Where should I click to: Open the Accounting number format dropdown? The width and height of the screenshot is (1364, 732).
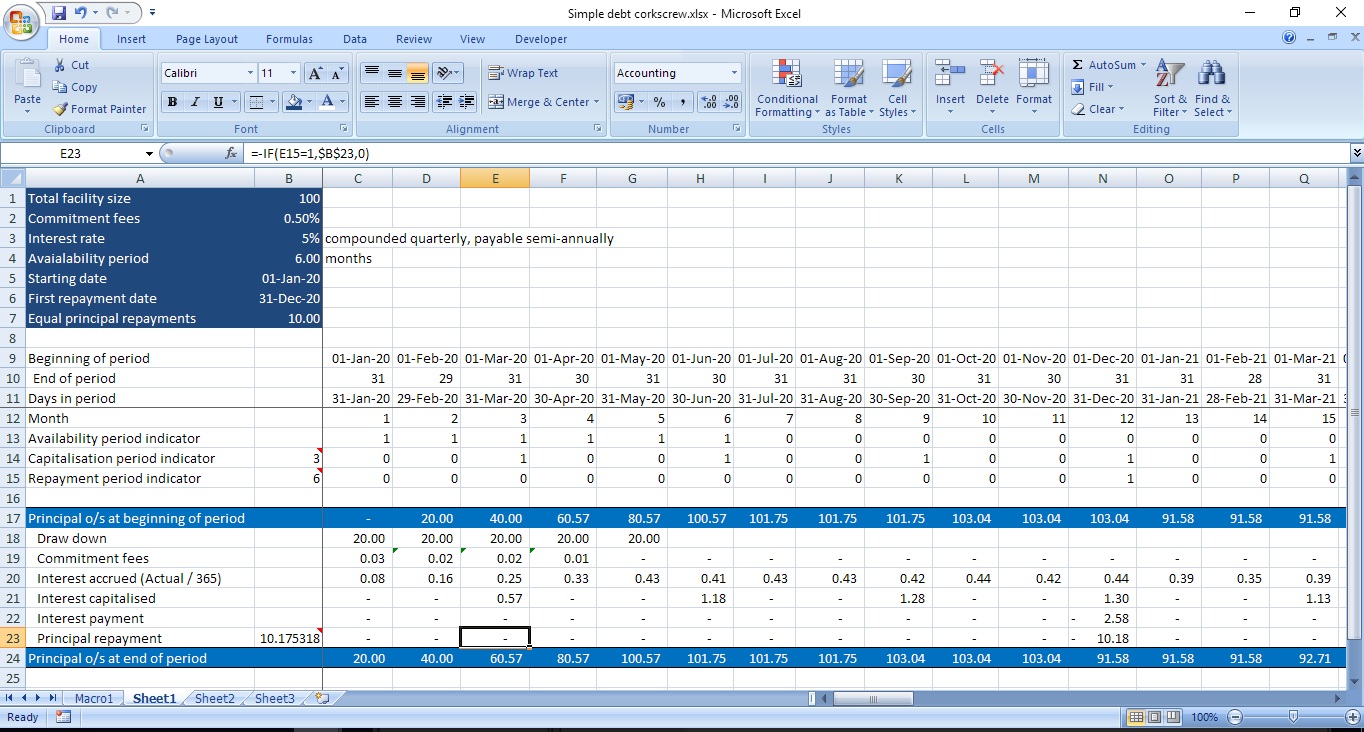click(734, 73)
